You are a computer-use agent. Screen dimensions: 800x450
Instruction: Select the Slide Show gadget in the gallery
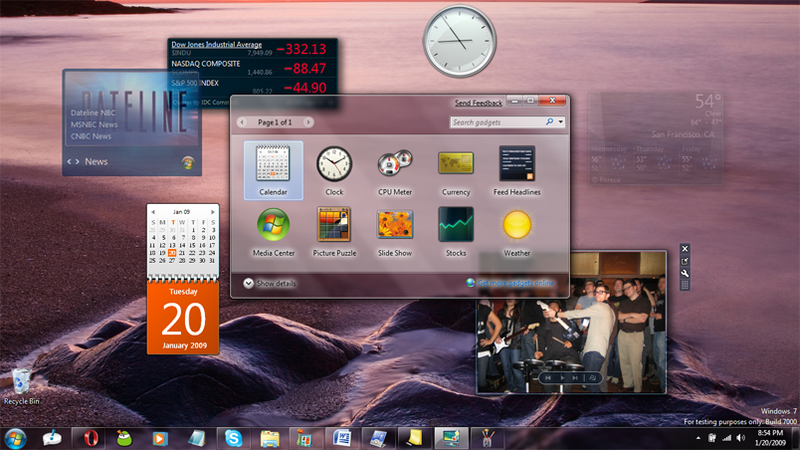coord(394,231)
